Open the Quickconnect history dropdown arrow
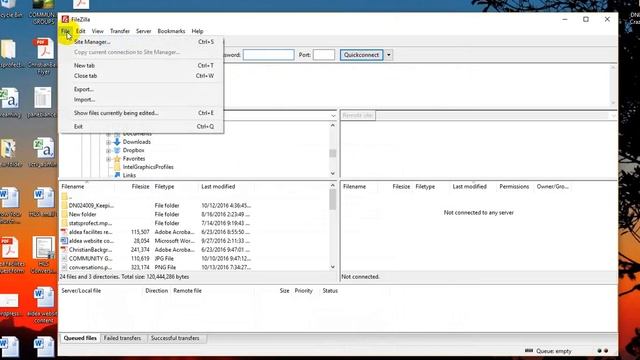The width and height of the screenshot is (640, 360). 389,55
